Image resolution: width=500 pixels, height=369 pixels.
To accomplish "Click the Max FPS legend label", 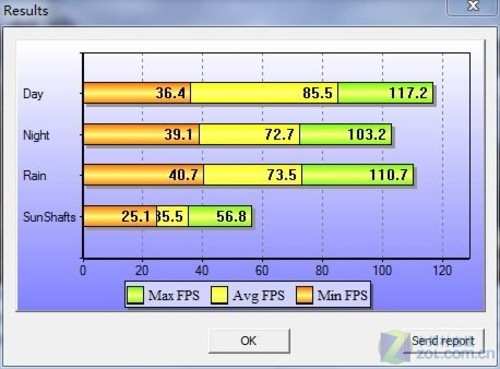I will tap(174, 295).
